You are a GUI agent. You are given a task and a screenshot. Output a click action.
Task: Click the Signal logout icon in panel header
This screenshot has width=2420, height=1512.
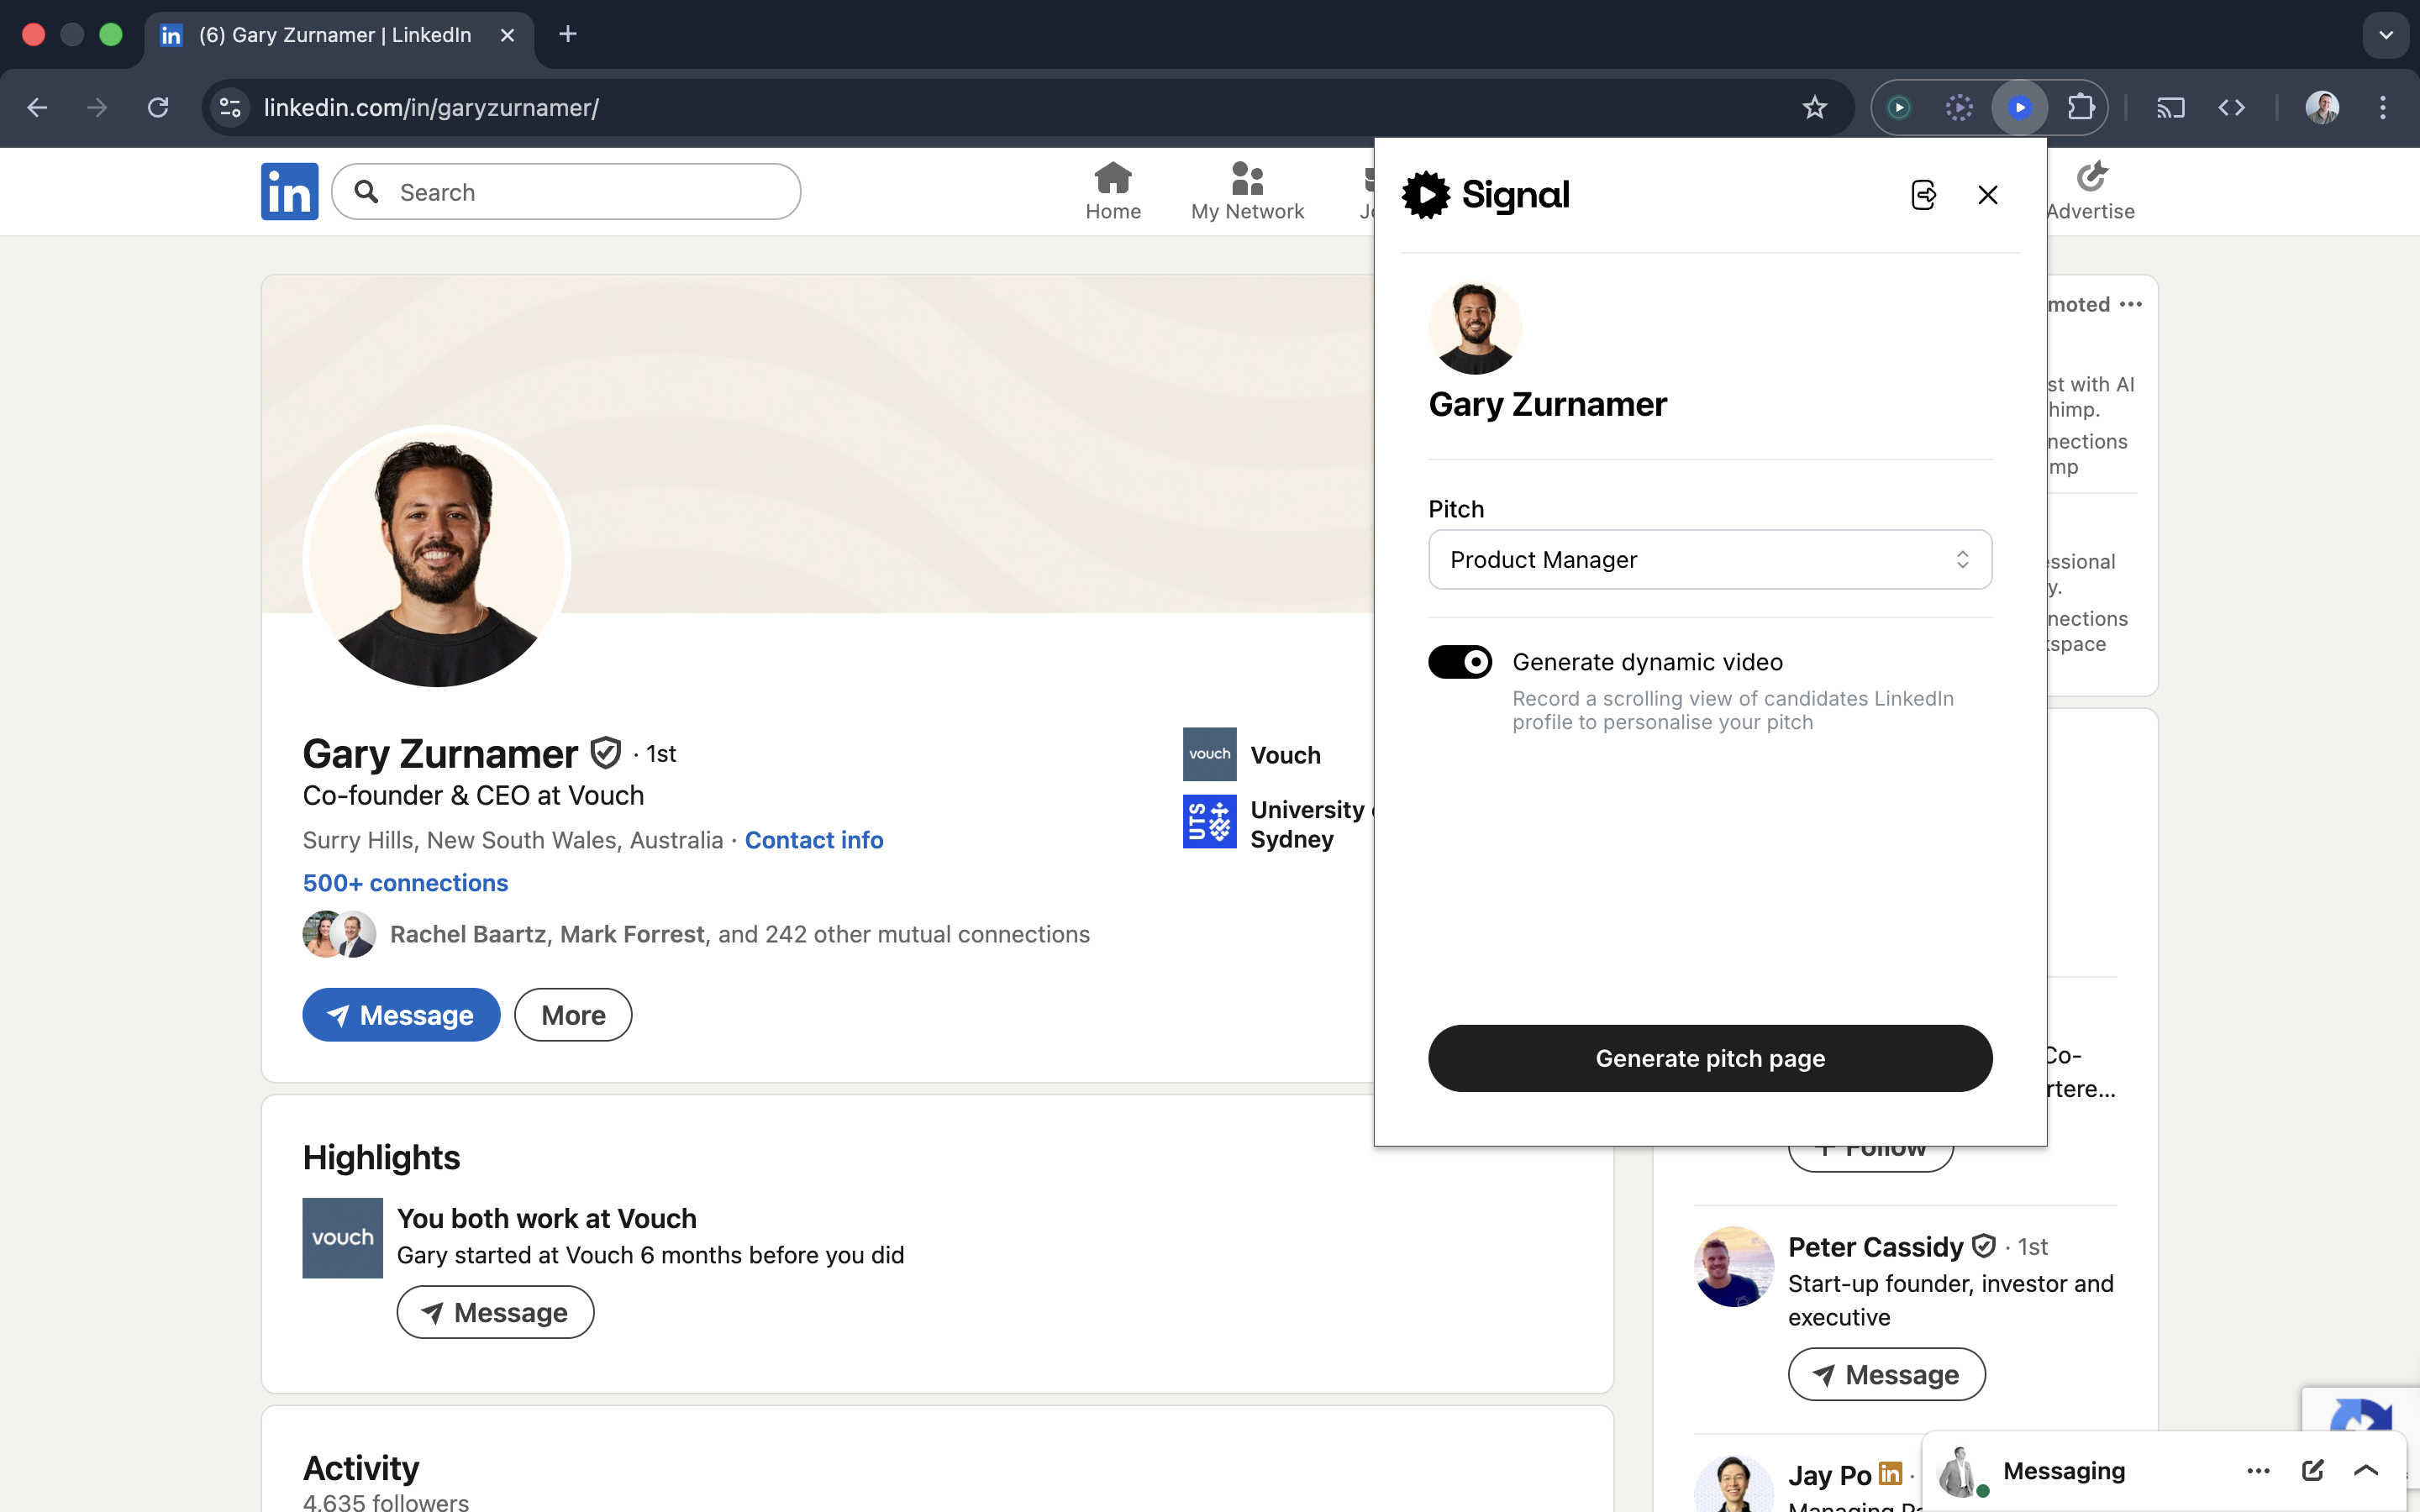[1923, 195]
